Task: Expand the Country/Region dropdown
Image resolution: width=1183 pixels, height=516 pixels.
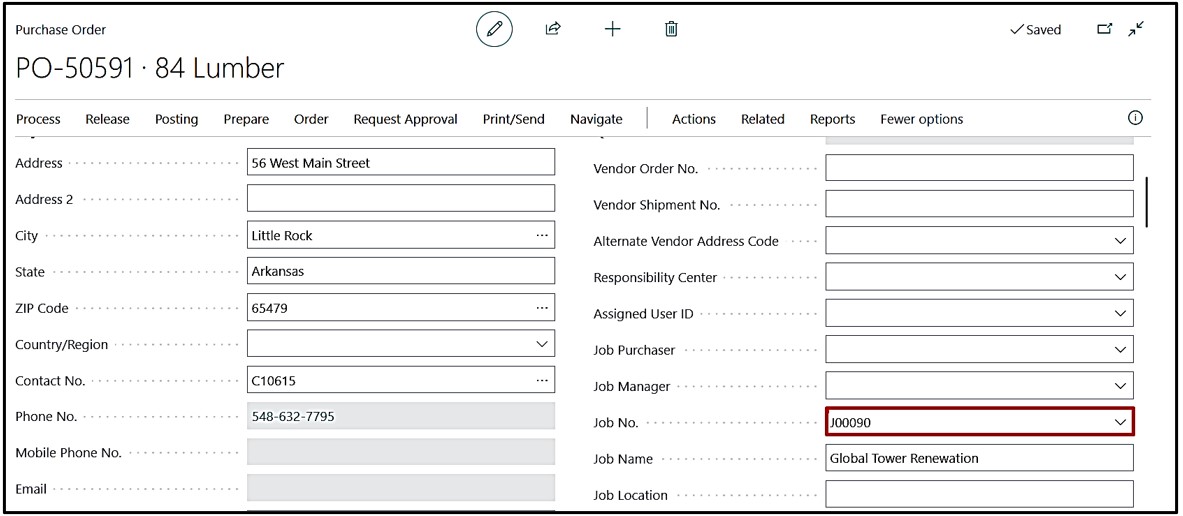Action: (542, 344)
